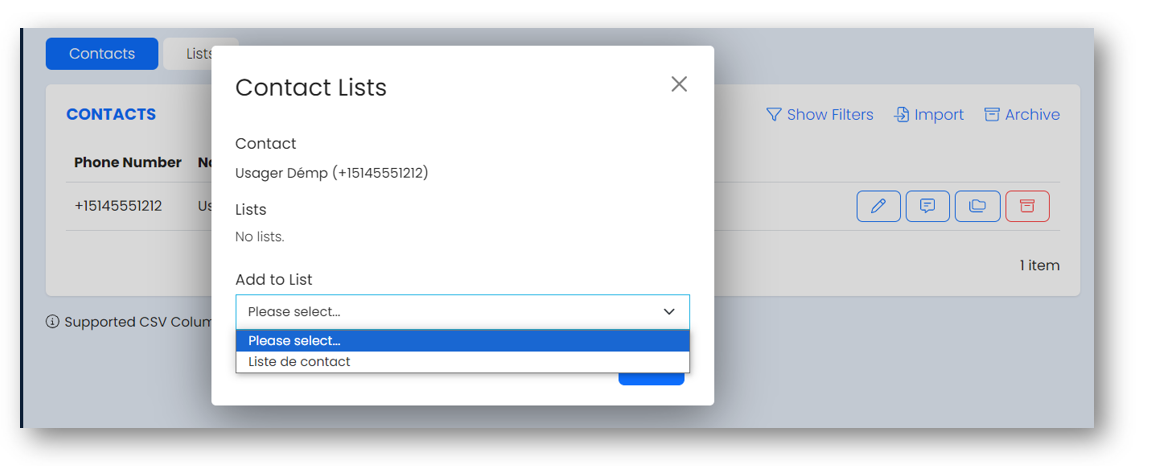
Task: Click the Phone Number column header
Action: coord(128,163)
